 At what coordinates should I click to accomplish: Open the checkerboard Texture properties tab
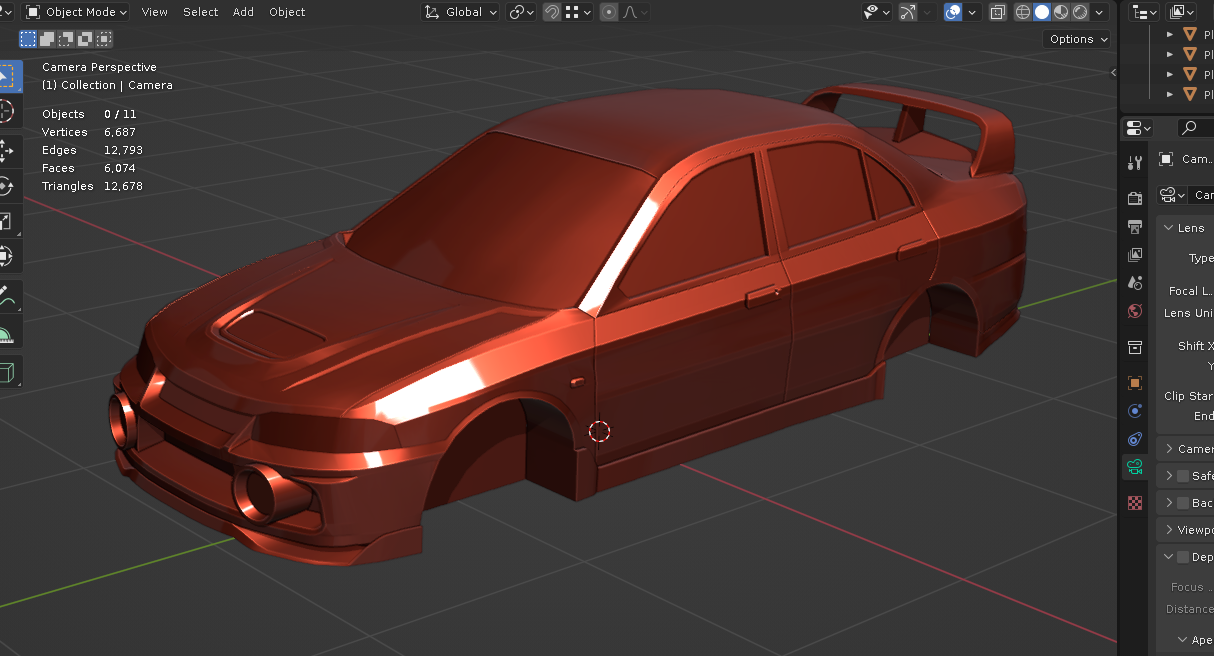tap(1135, 502)
